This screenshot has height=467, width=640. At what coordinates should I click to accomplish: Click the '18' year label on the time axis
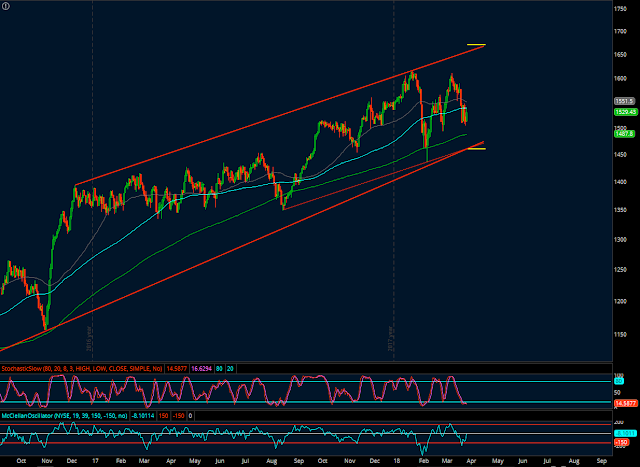pos(397,461)
